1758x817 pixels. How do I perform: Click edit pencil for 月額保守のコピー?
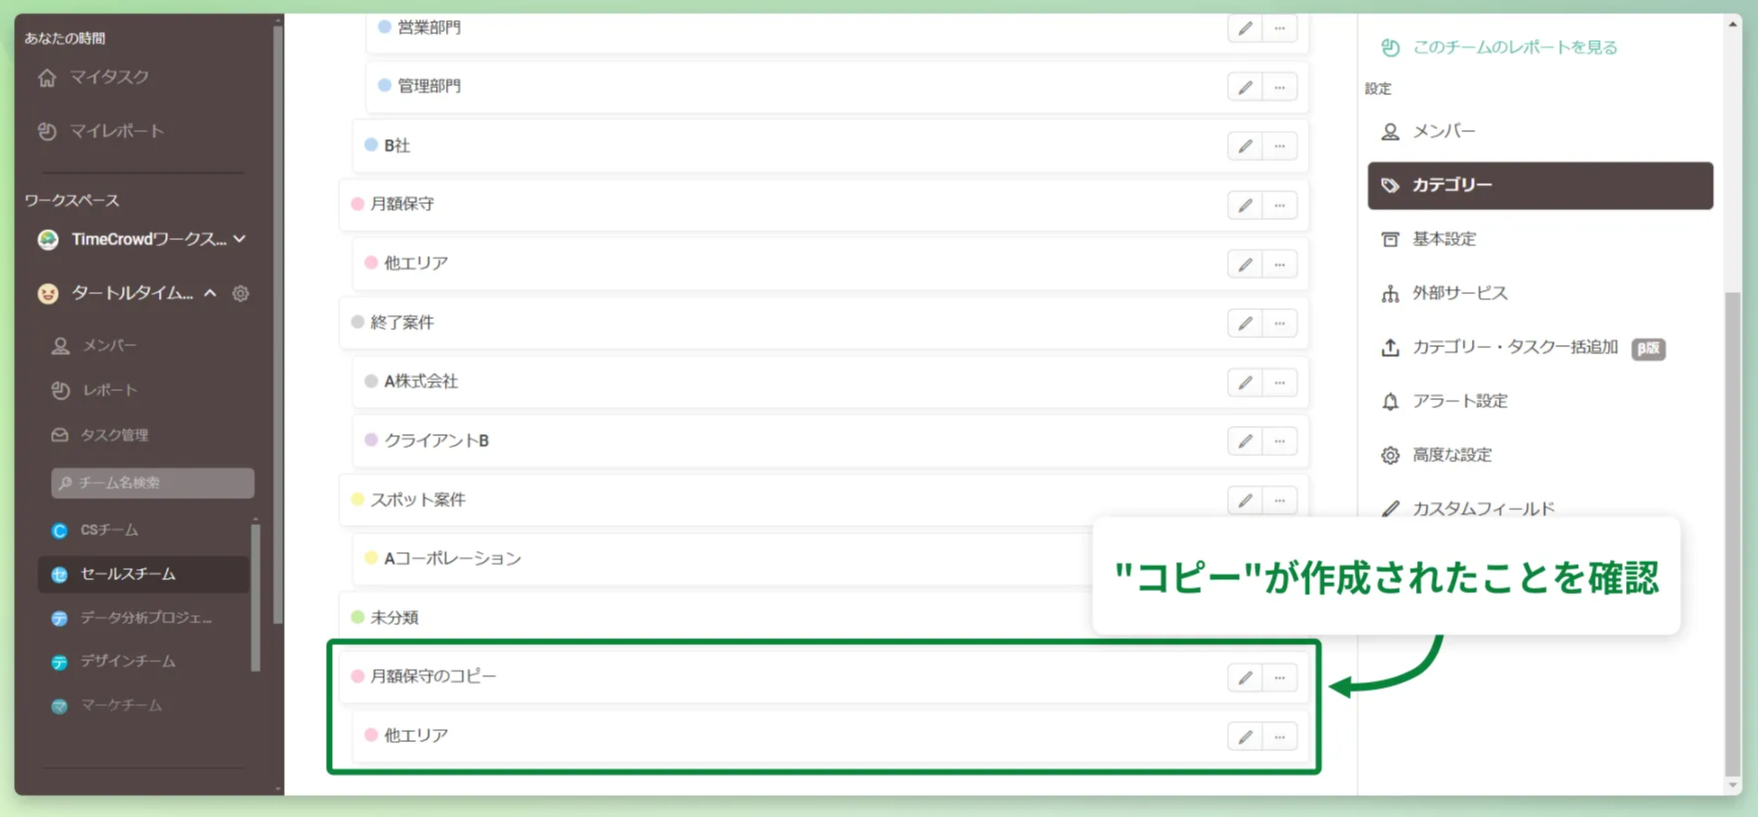point(1245,677)
